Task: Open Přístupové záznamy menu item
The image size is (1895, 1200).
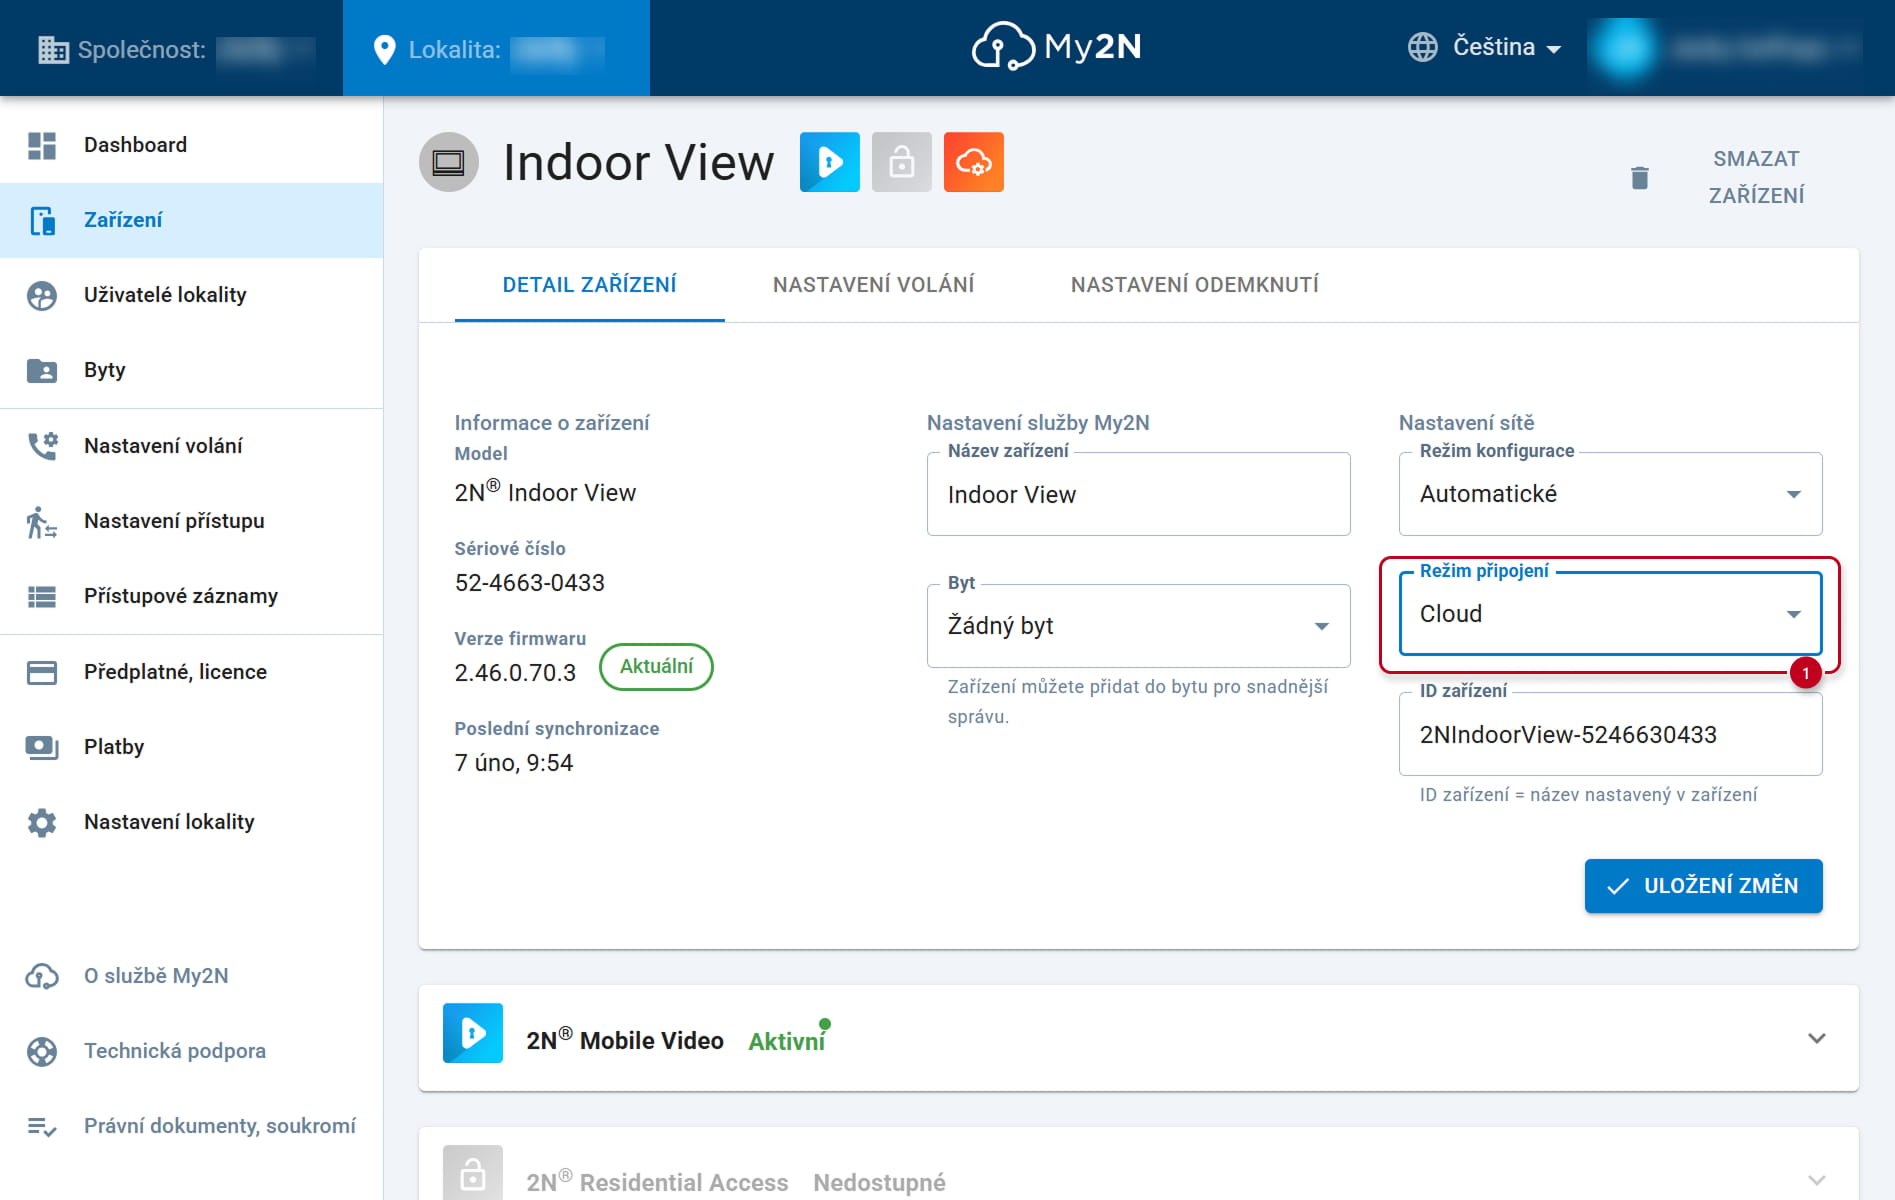Action: tap(192, 596)
